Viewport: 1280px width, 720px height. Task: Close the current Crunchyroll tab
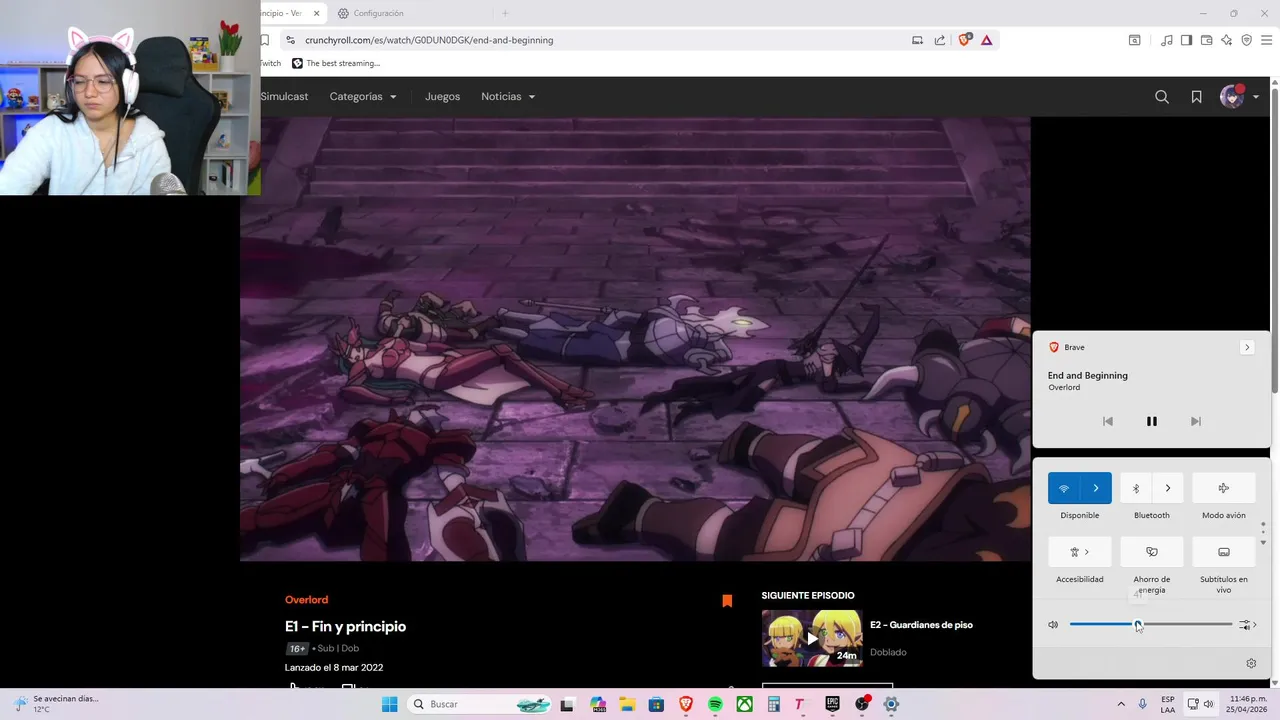point(317,13)
